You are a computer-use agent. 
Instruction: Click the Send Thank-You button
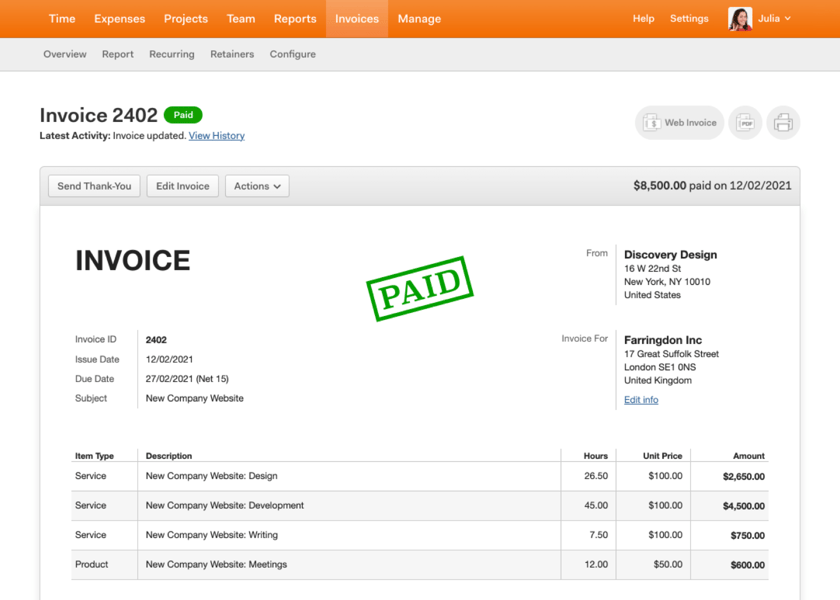(x=94, y=186)
